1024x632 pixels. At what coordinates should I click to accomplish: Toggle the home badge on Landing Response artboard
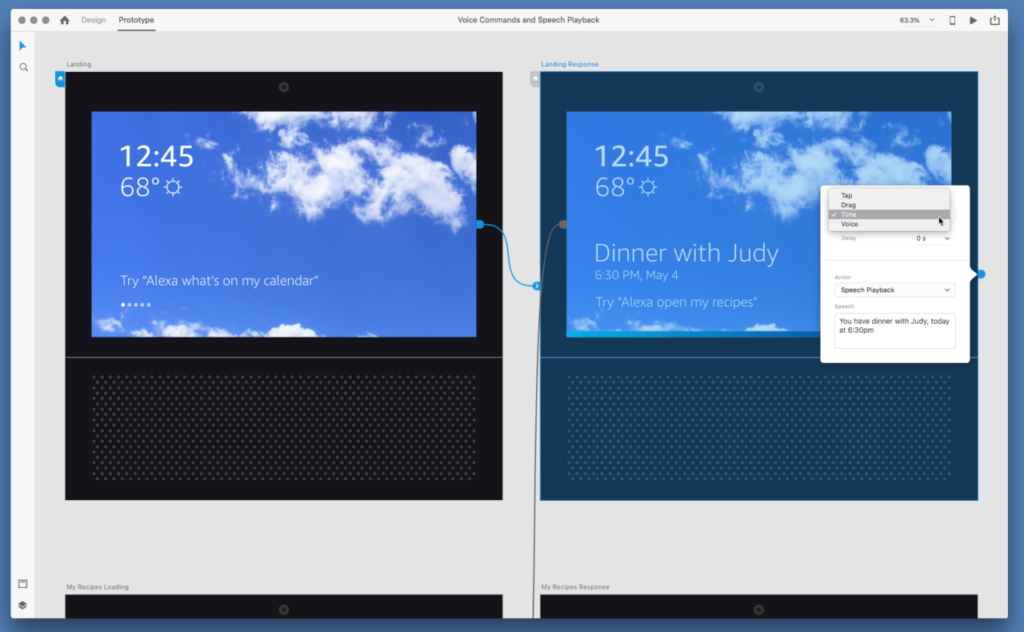(535, 78)
